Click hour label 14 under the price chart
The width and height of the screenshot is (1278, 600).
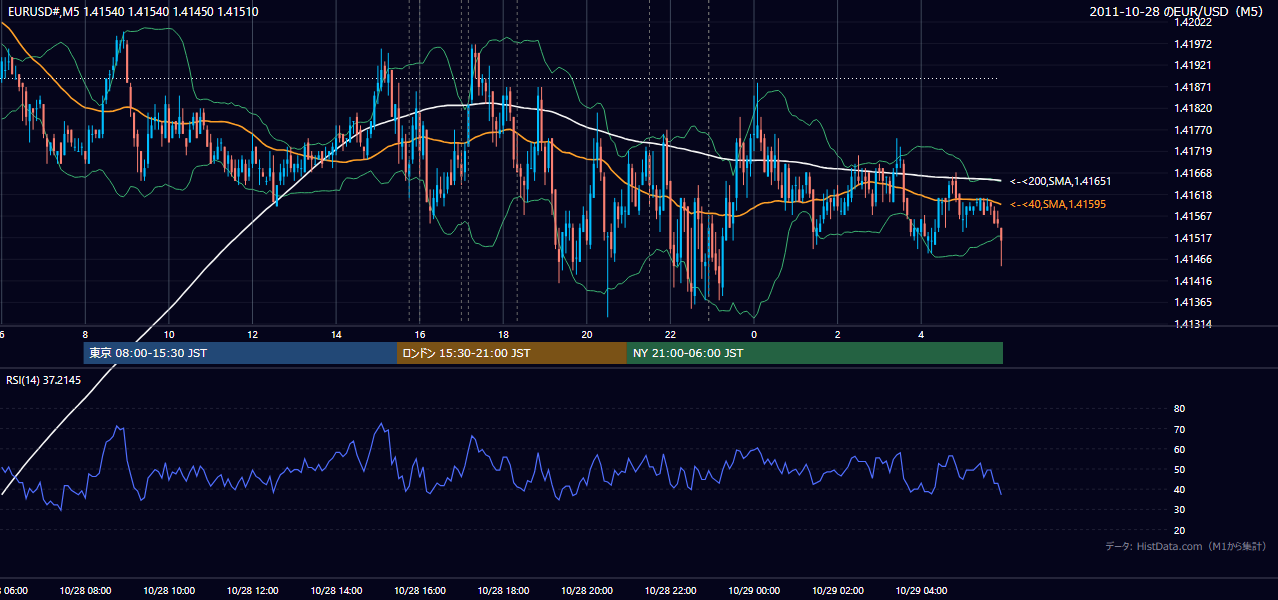click(336, 334)
